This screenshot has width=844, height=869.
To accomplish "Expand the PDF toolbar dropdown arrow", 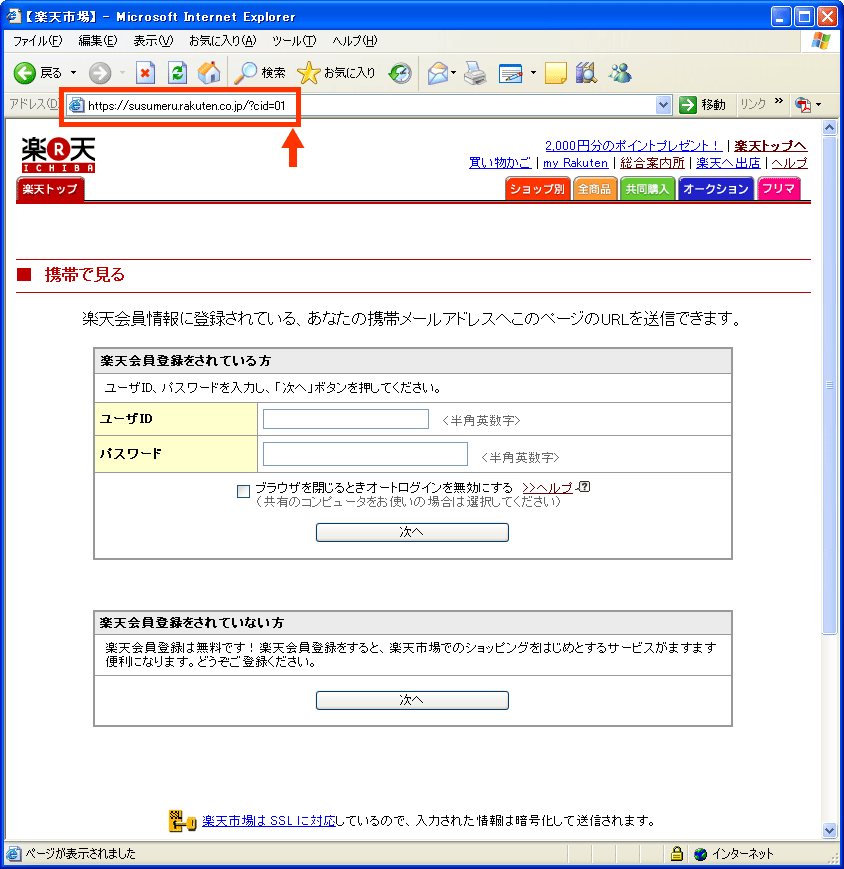I will click(819, 104).
